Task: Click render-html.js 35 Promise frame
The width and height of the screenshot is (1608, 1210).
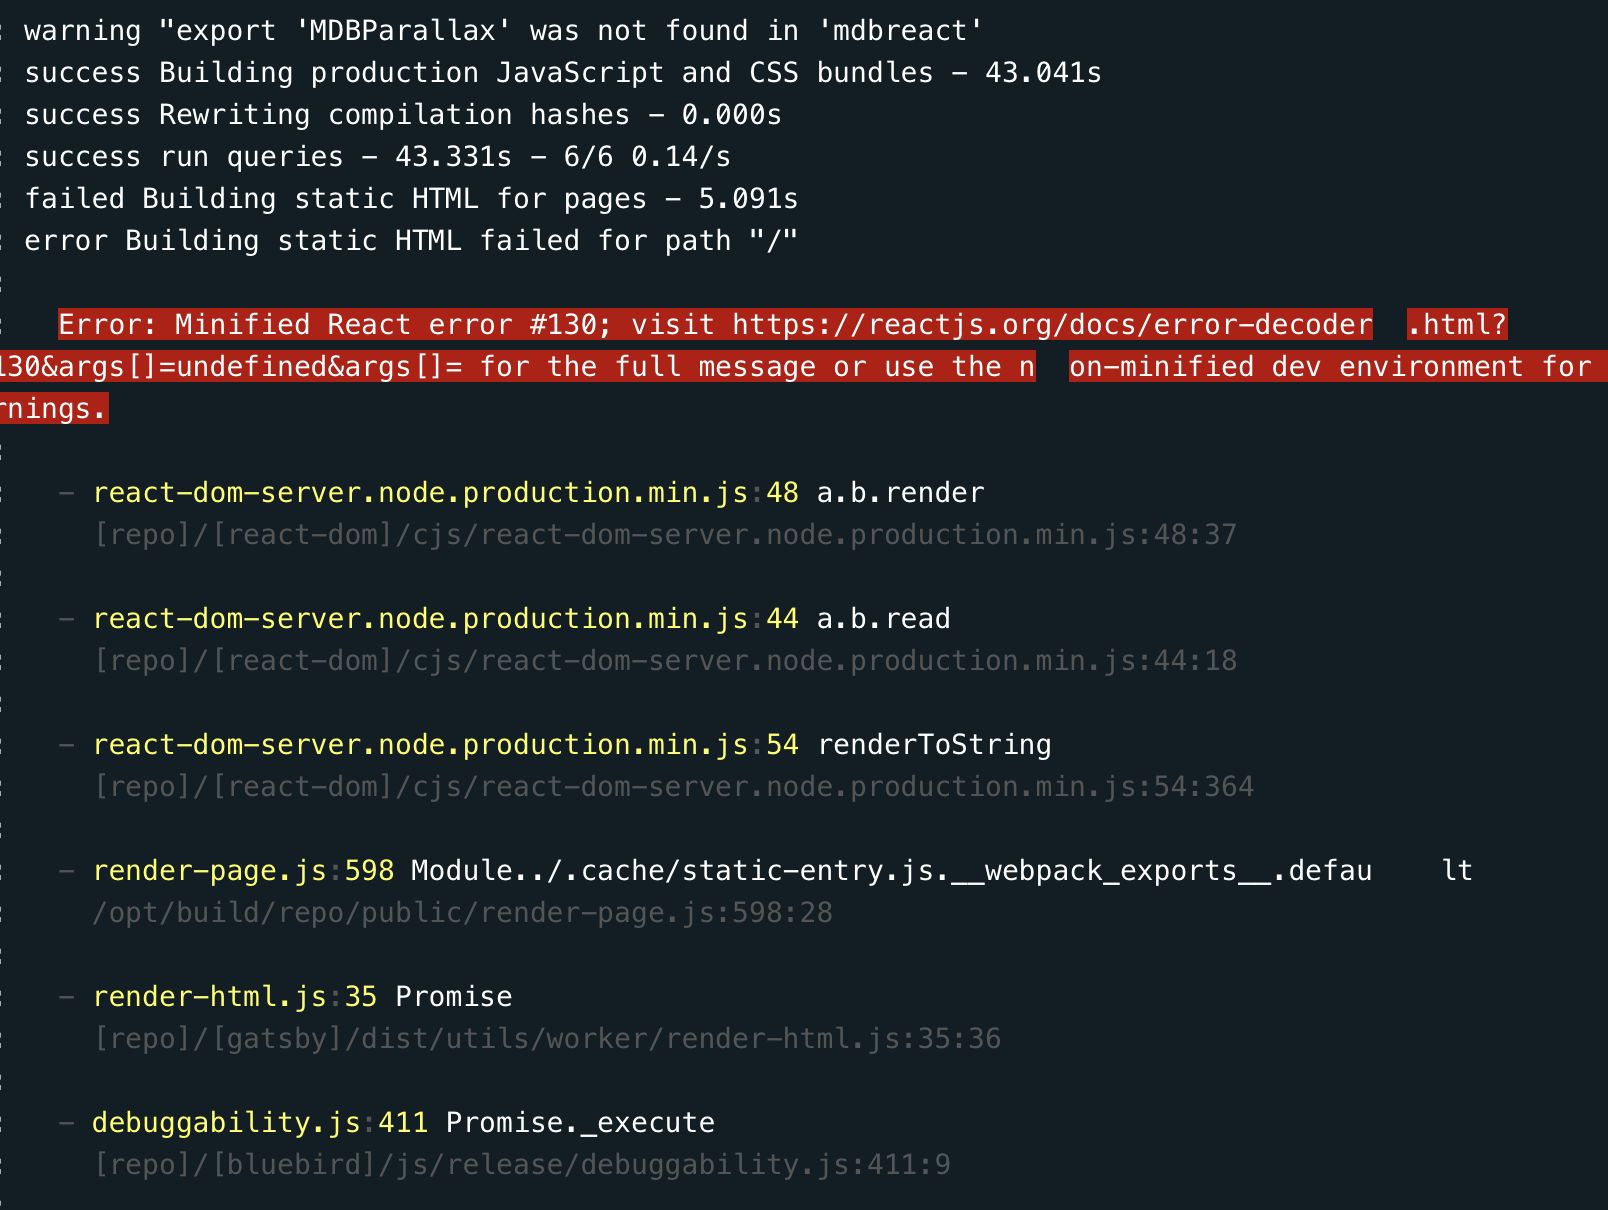Action: pyautogui.click(x=302, y=997)
